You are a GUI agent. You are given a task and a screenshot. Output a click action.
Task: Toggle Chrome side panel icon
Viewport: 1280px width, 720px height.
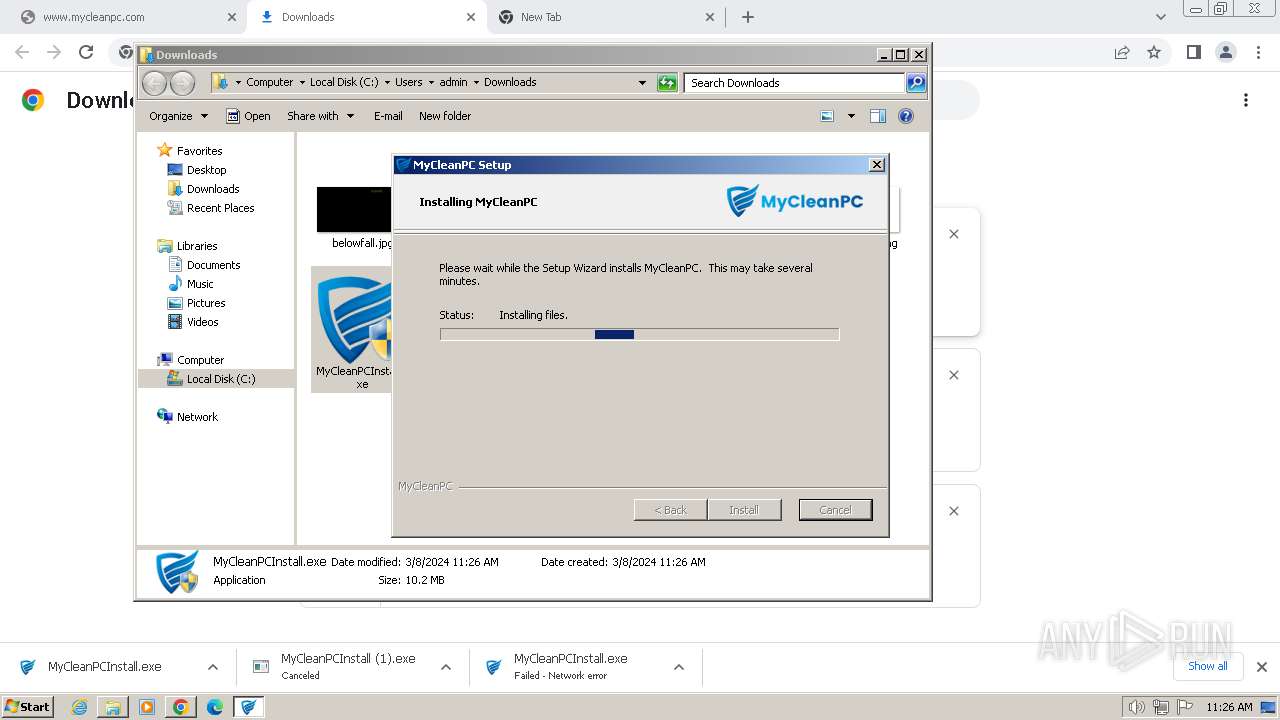click(1193, 52)
